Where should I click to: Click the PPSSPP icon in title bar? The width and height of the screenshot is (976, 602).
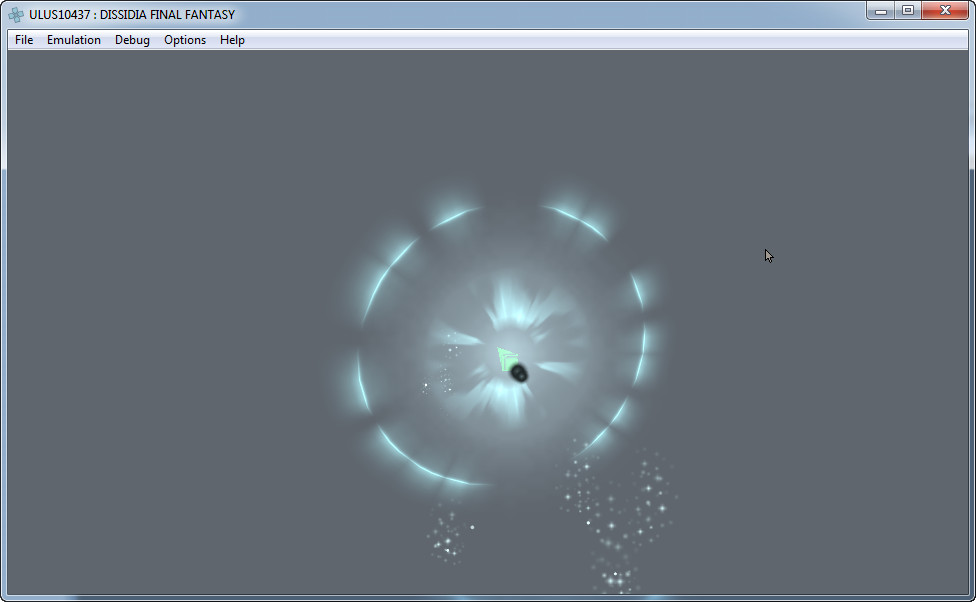(x=16, y=15)
